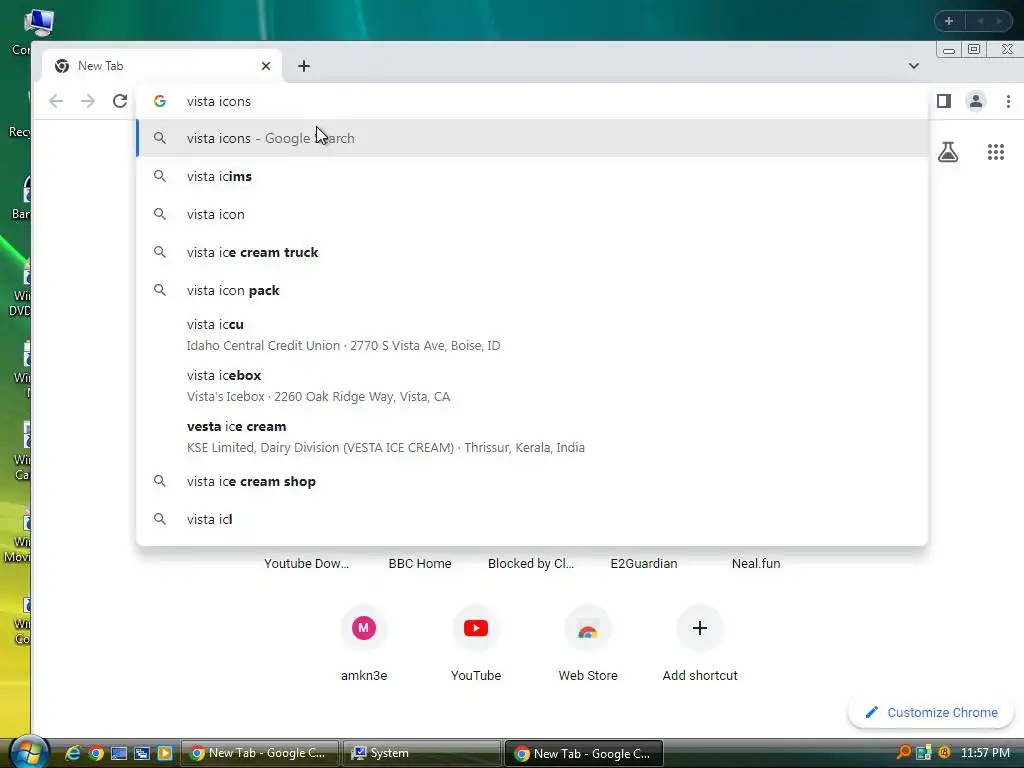Click the Show Desktop quick launch icon
Viewport: 1024px width, 768px height.
pos(119,753)
